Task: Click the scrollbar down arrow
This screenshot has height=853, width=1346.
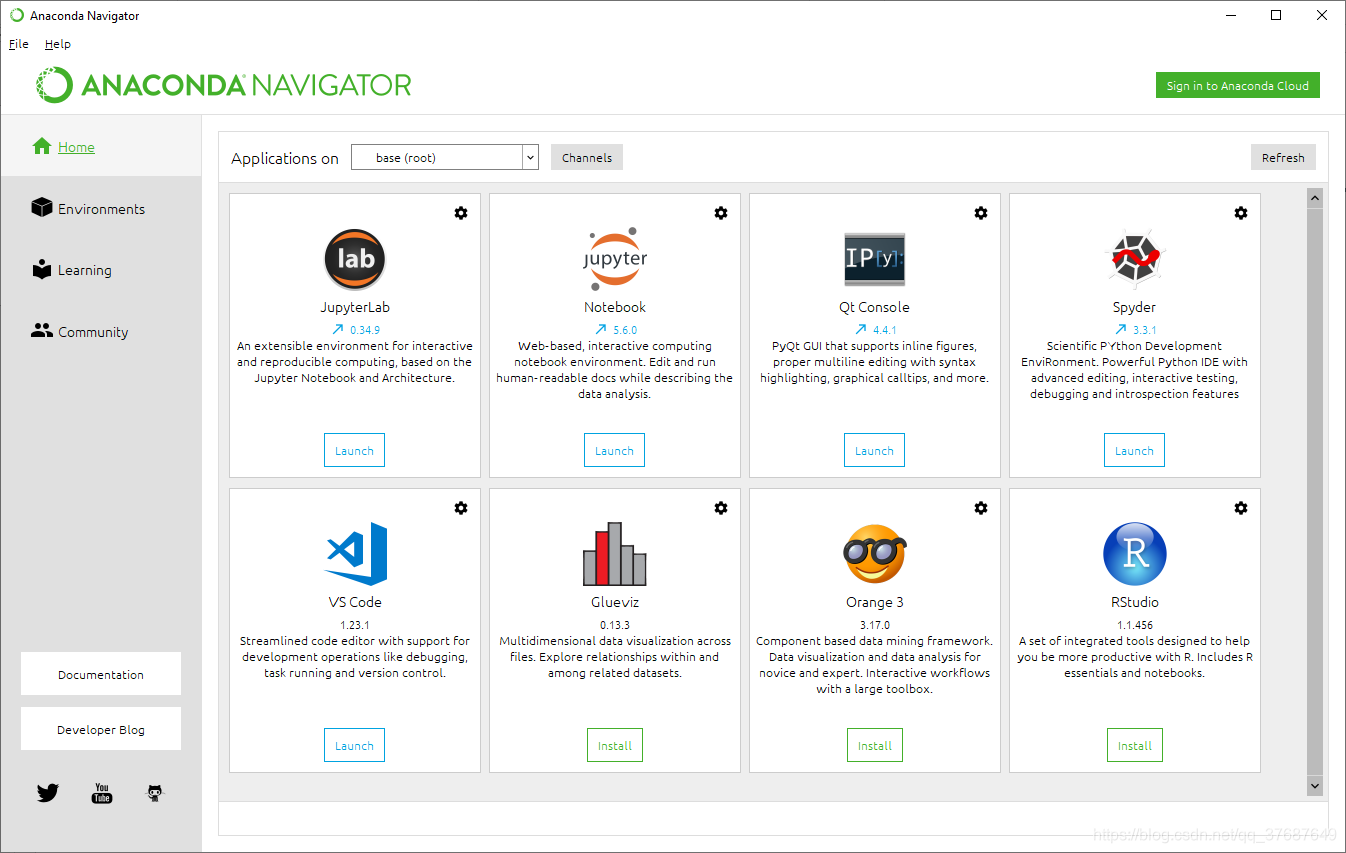Action: point(1314,786)
